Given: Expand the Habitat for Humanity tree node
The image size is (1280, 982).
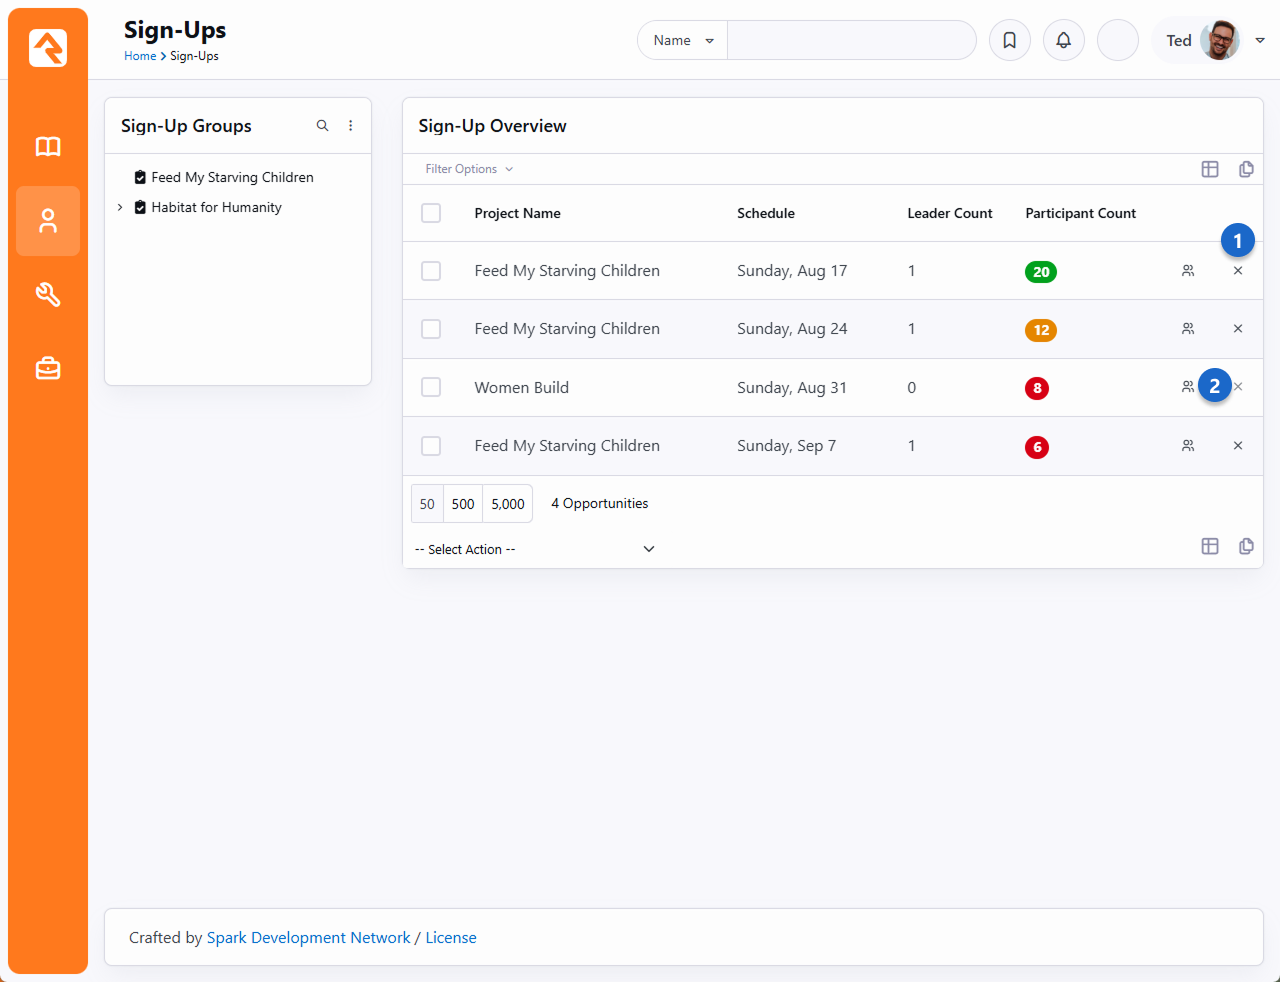Looking at the screenshot, I should click(120, 208).
